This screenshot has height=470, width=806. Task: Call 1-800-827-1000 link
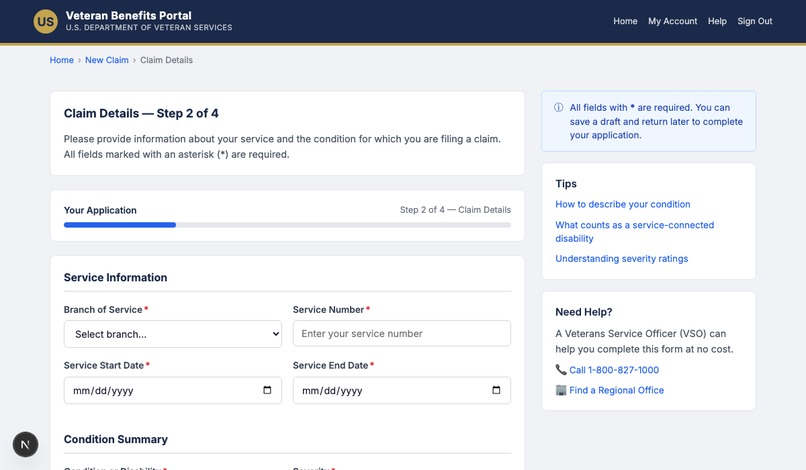pyautogui.click(x=614, y=370)
